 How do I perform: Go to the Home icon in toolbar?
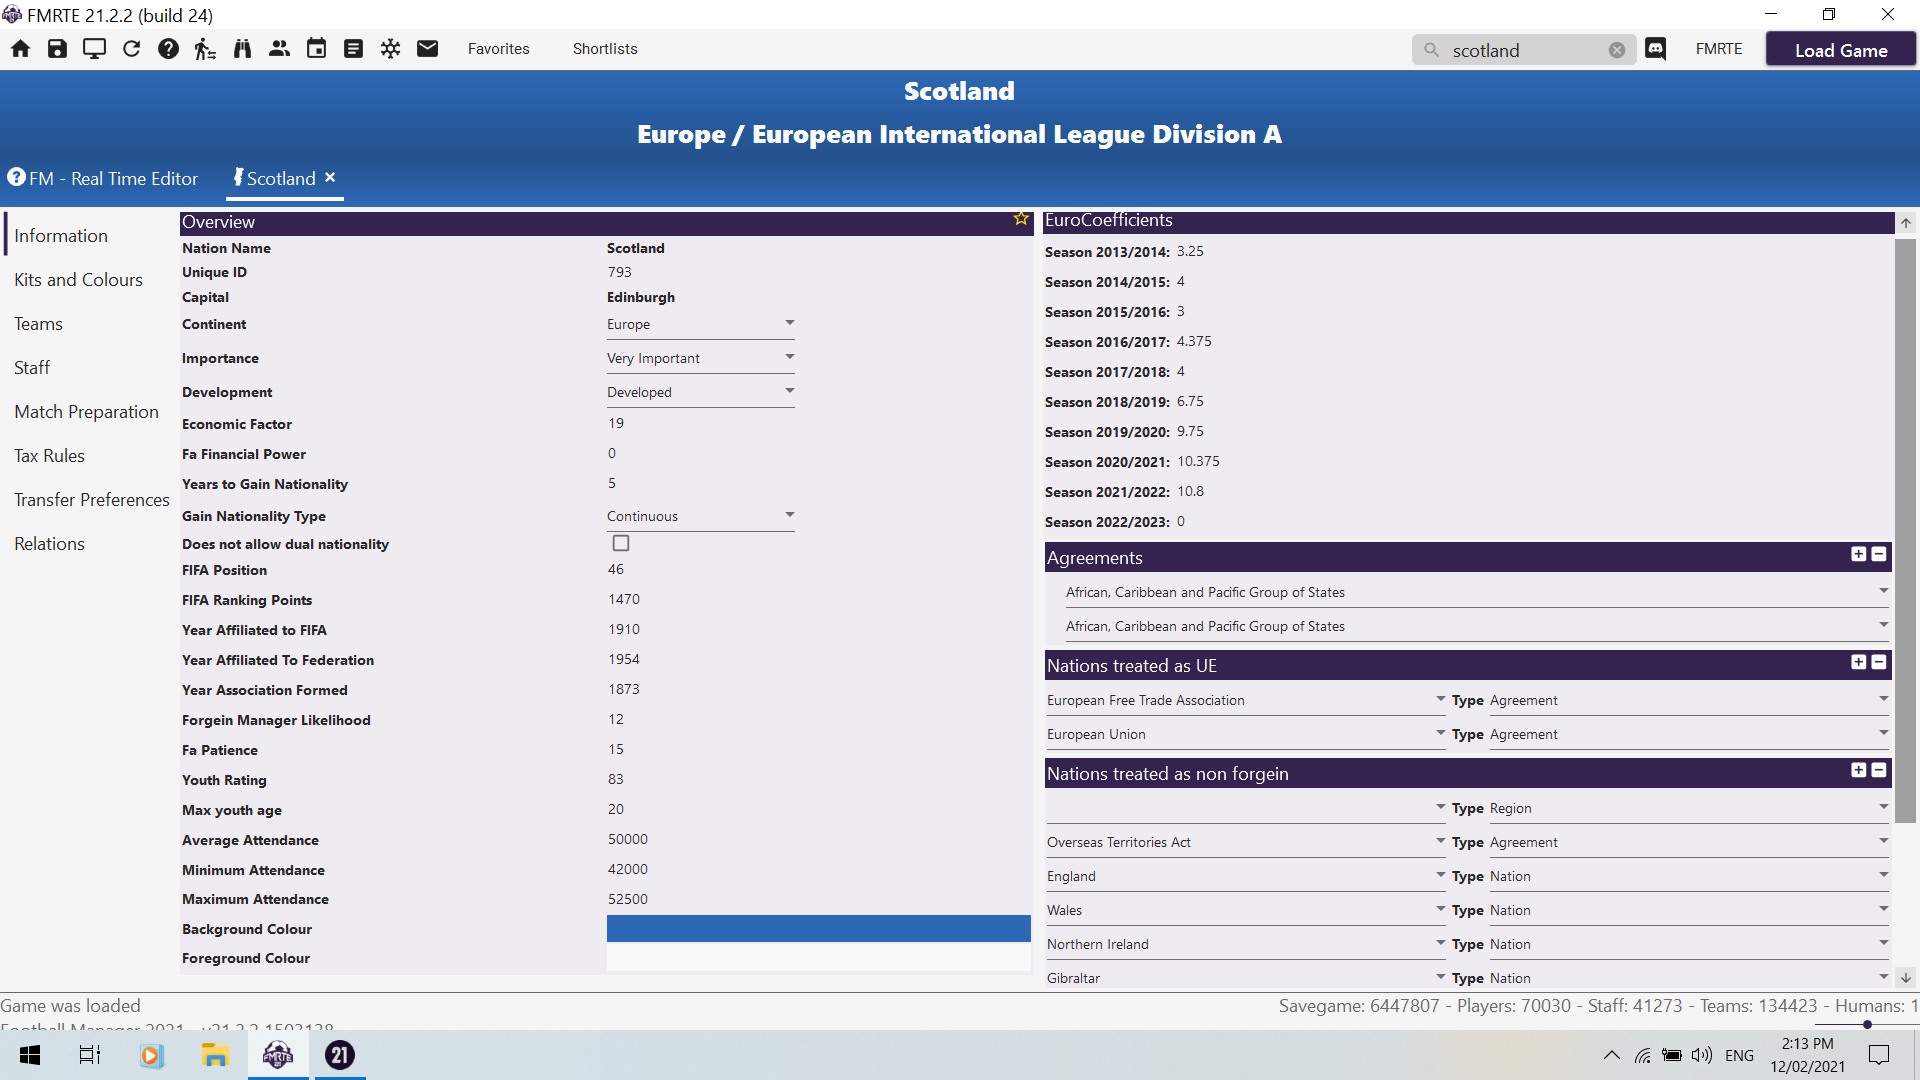21,49
